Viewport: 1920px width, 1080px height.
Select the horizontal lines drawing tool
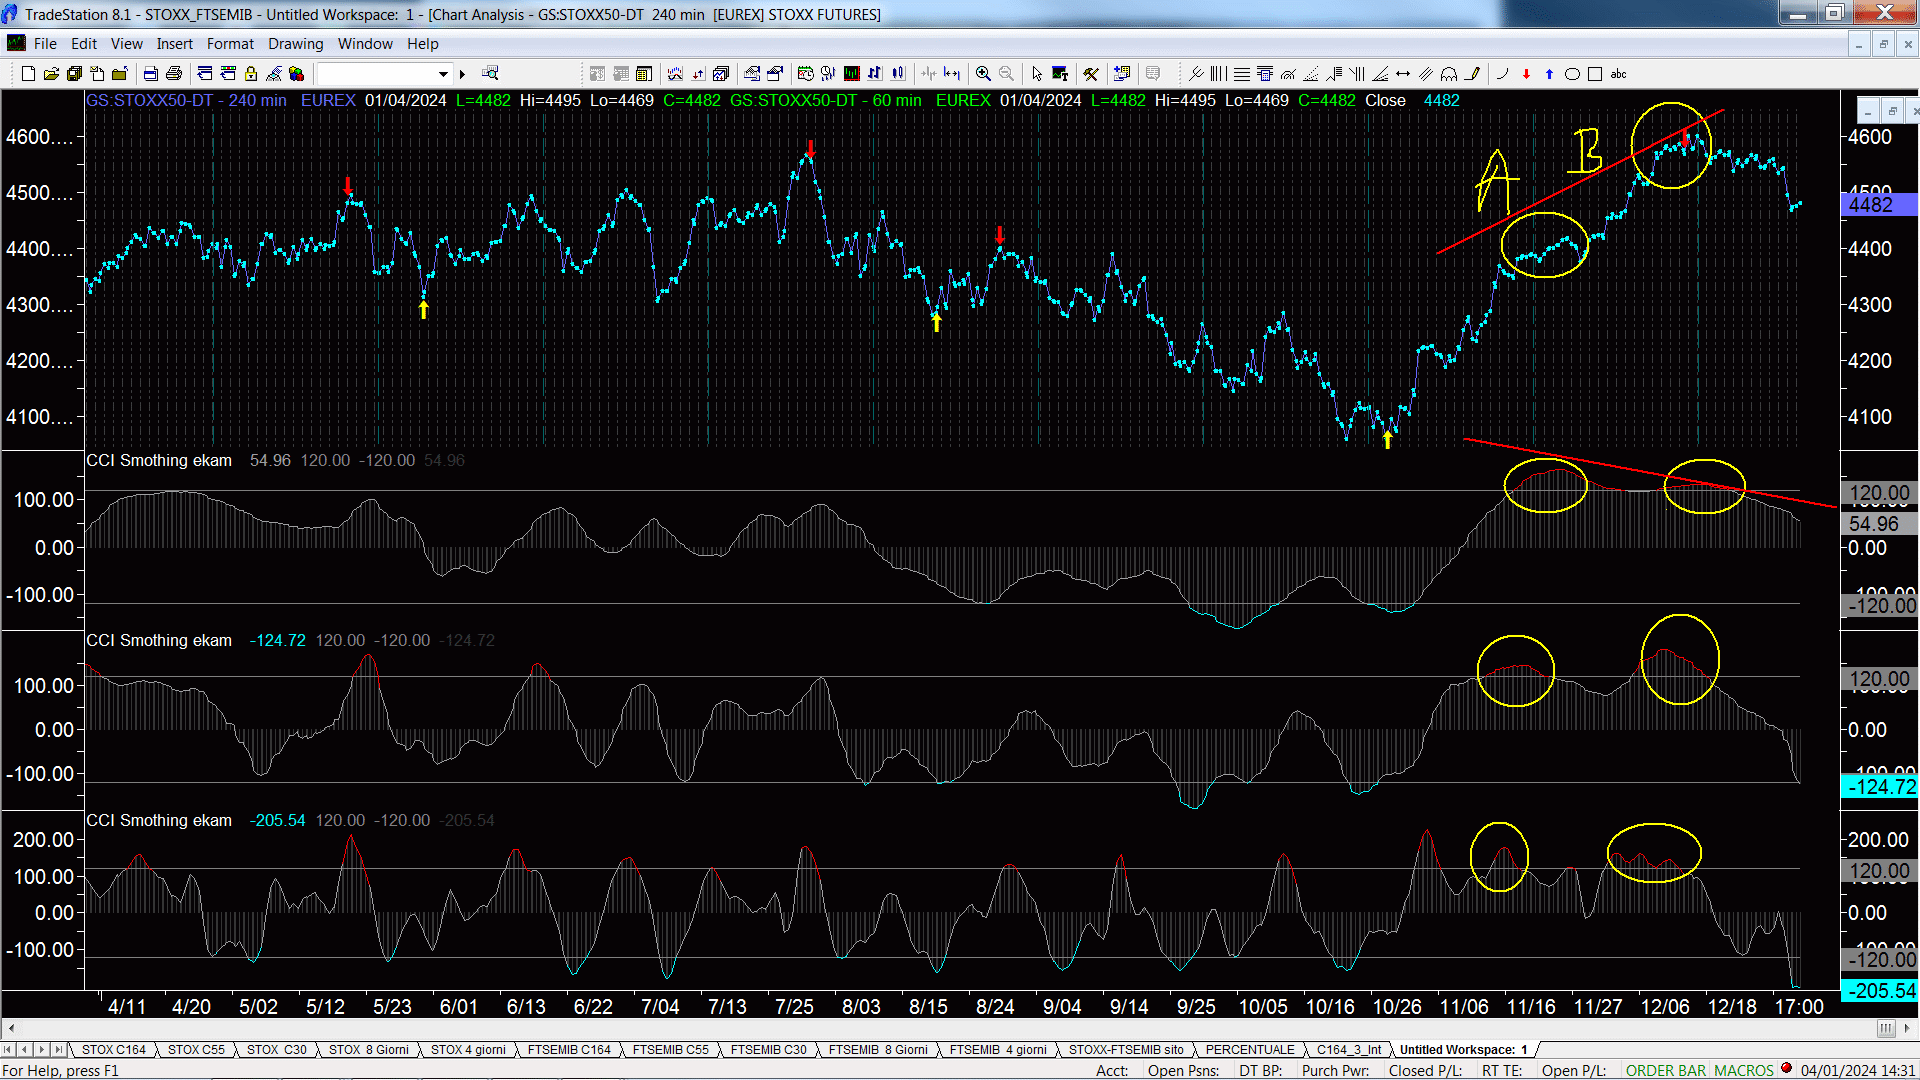point(1241,73)
